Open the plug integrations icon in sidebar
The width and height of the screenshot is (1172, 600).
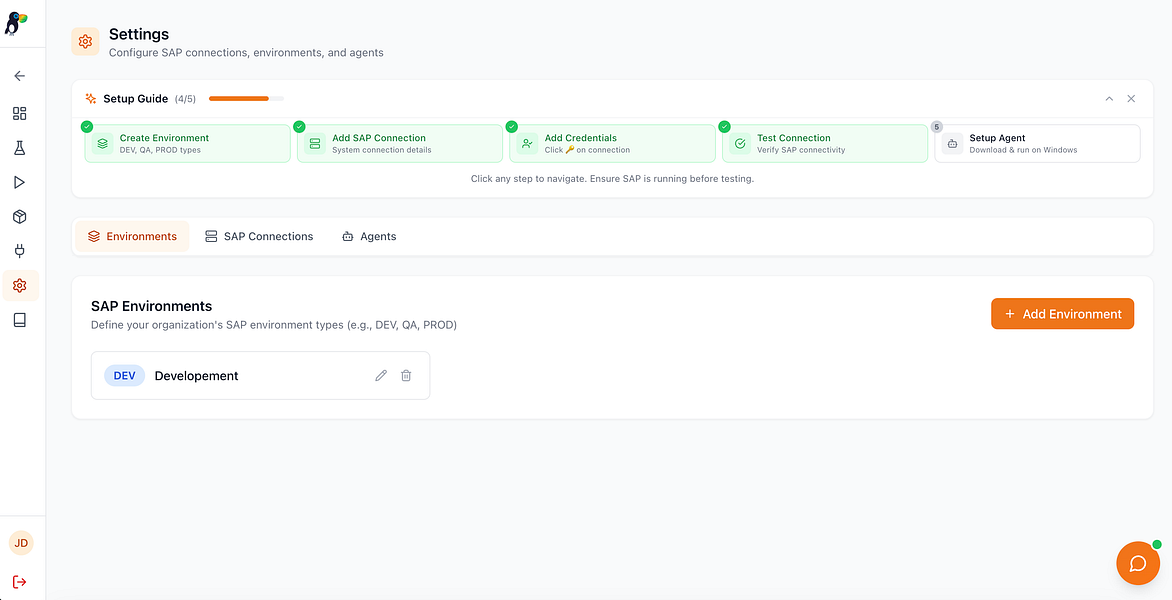click(20, 251)
